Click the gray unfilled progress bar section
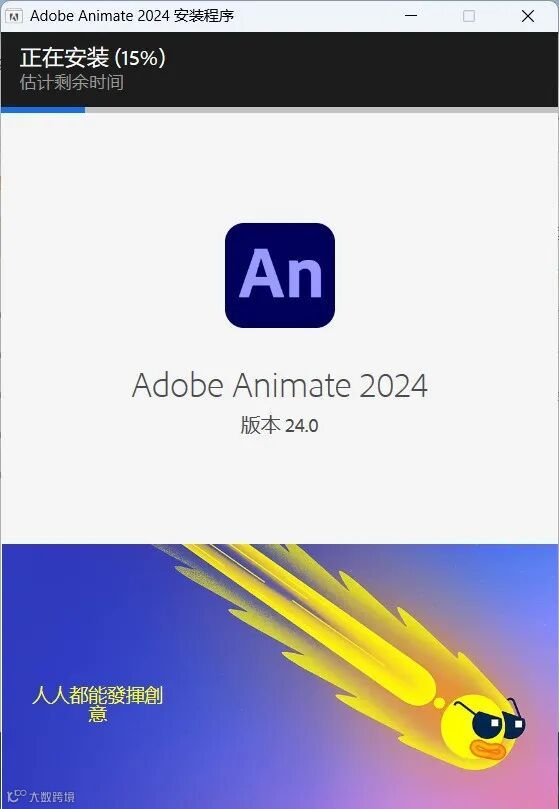The height and width of the screenshot is (809, 559). (x=322, y=110)
